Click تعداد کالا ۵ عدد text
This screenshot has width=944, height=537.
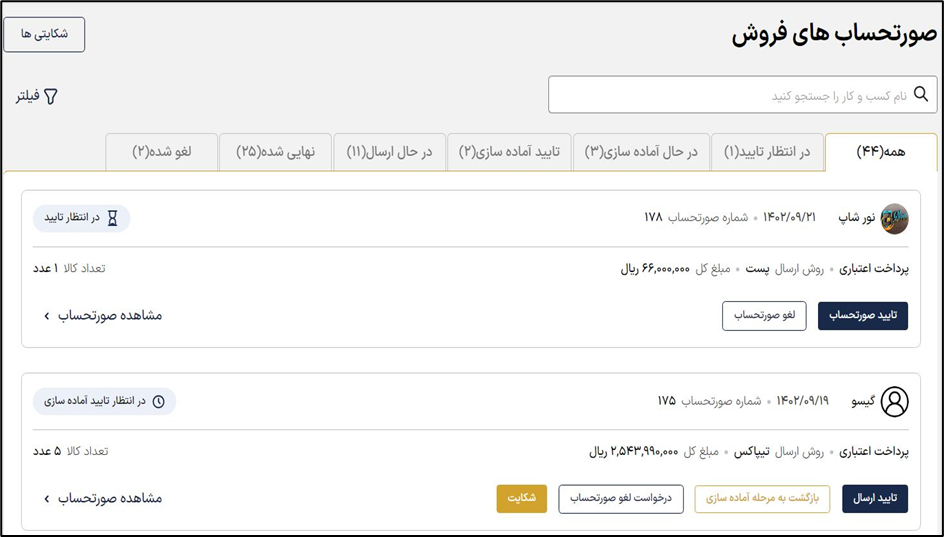pyautogui.click(x=70, y=452)
